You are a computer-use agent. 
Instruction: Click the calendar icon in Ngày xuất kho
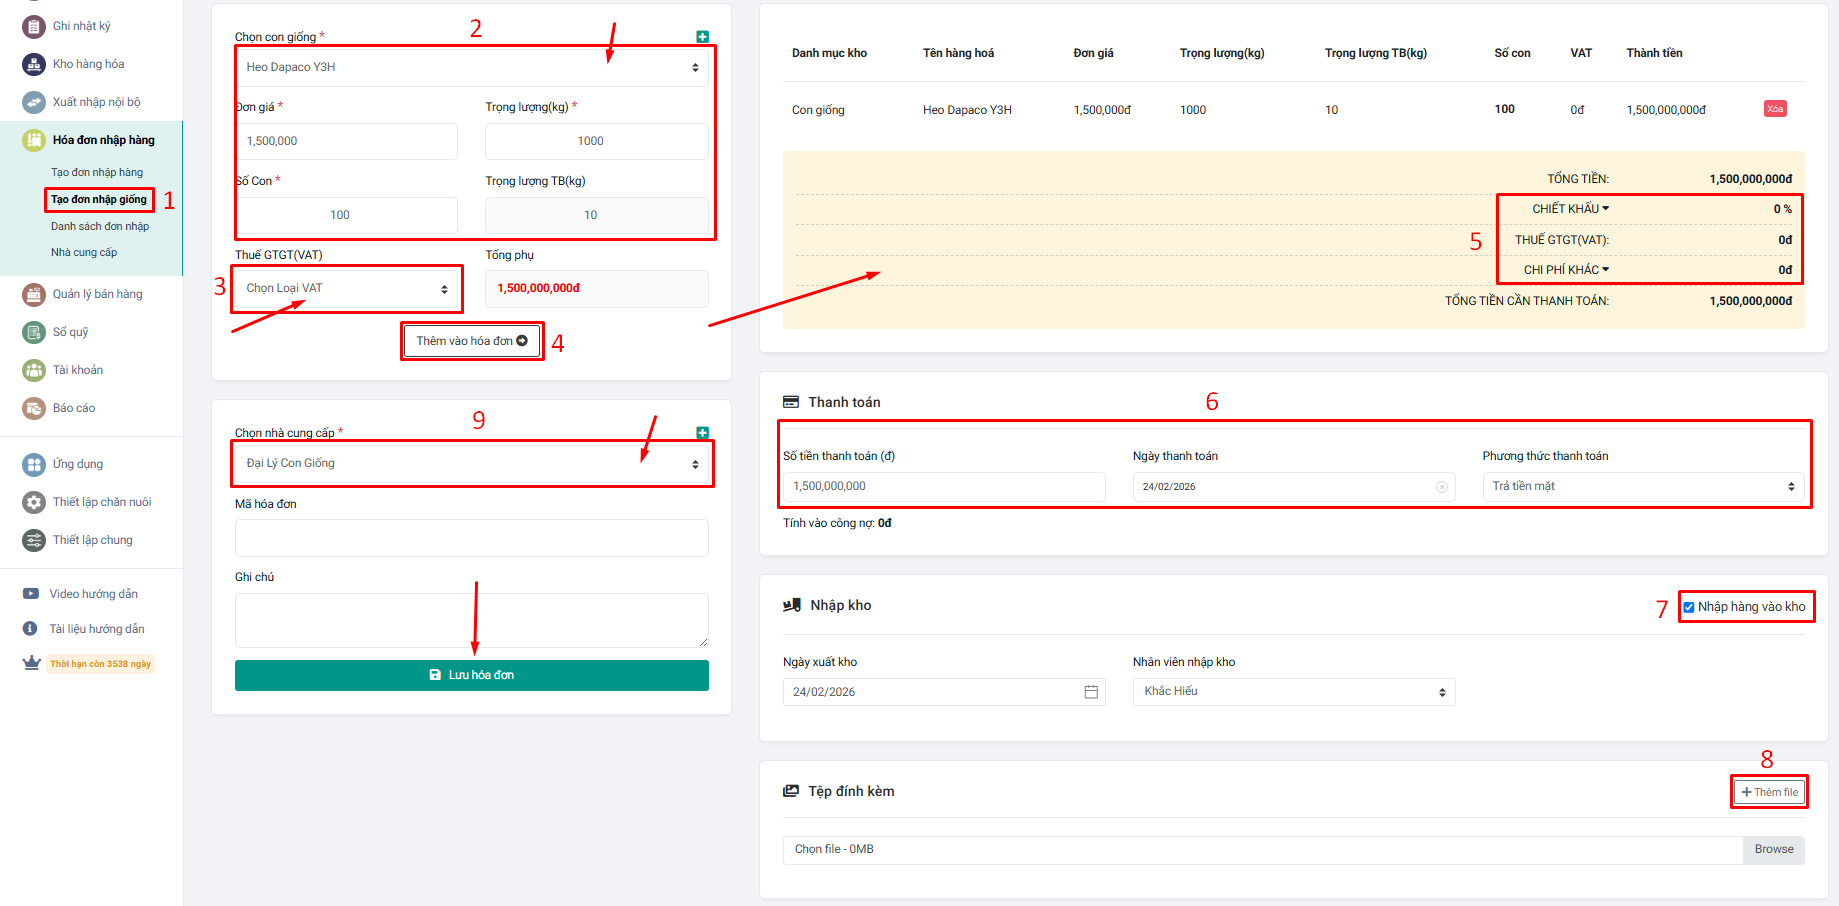click(1091, 692)
